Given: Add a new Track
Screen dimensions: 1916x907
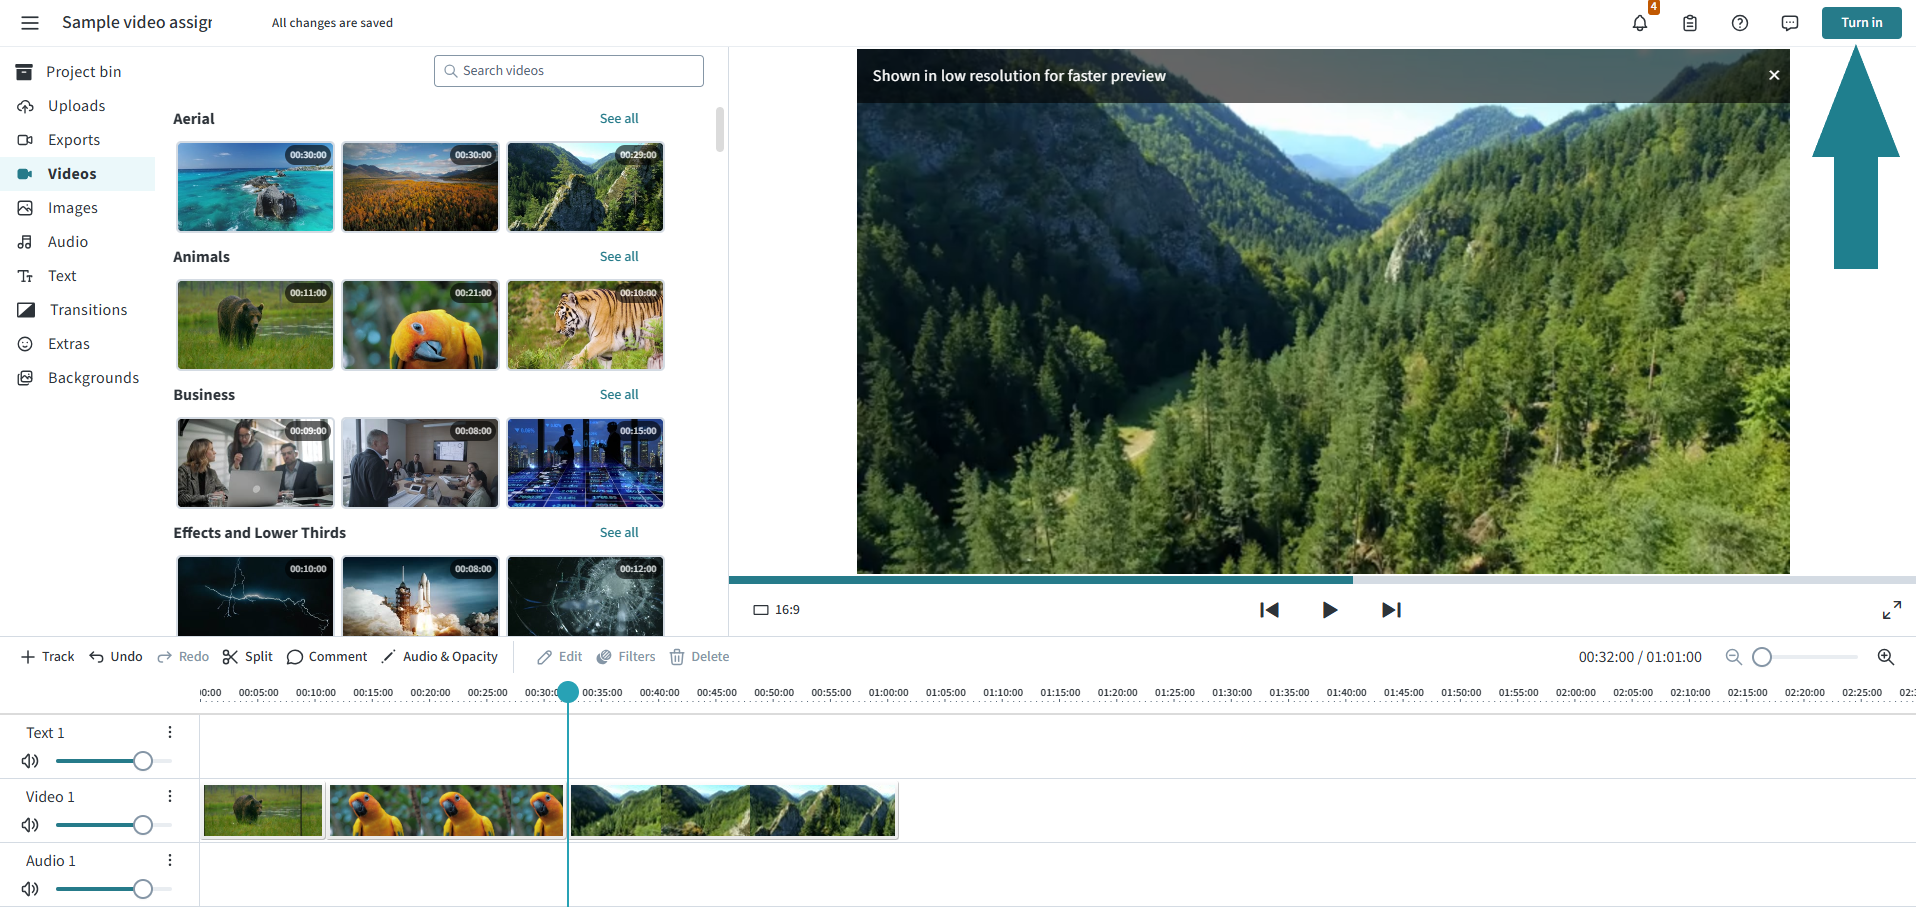Looking at the screenshot, I should click(x=47, y=657).
